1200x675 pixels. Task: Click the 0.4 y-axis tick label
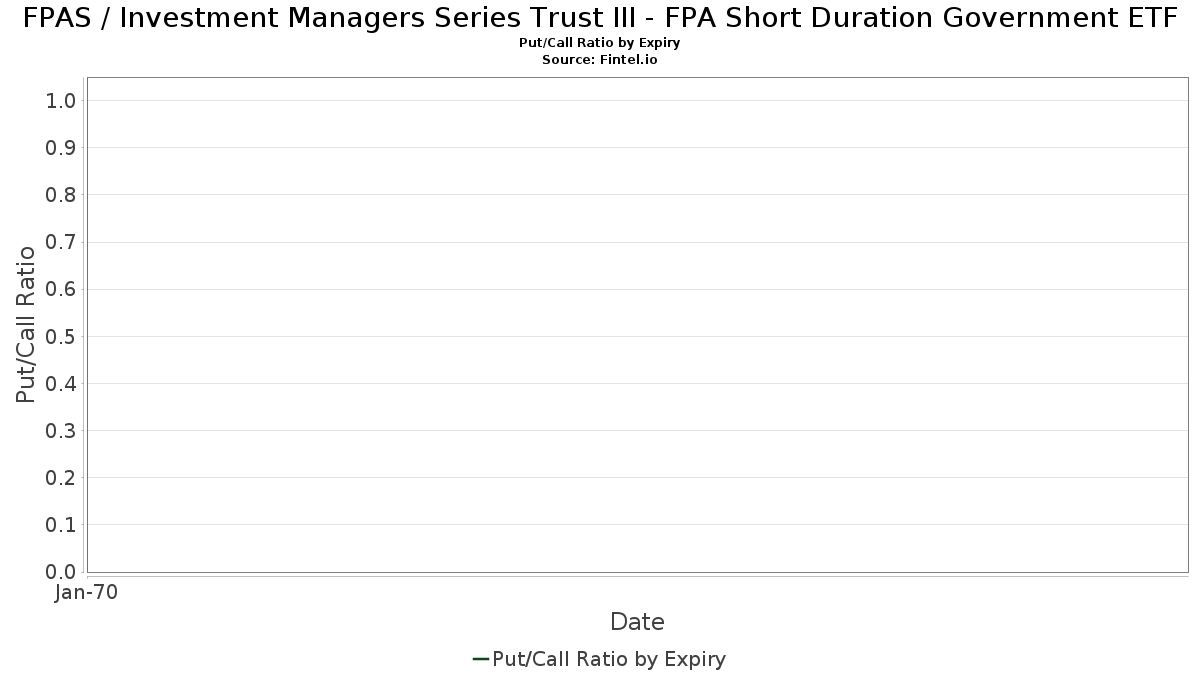point(61,383)
